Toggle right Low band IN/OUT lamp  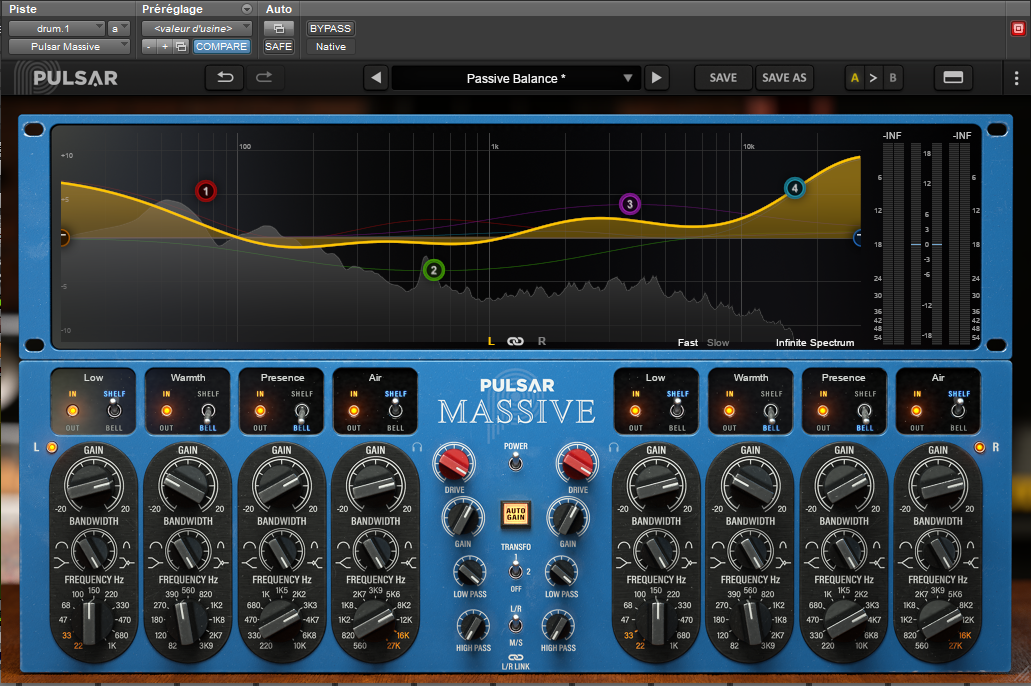pos(635,410)
